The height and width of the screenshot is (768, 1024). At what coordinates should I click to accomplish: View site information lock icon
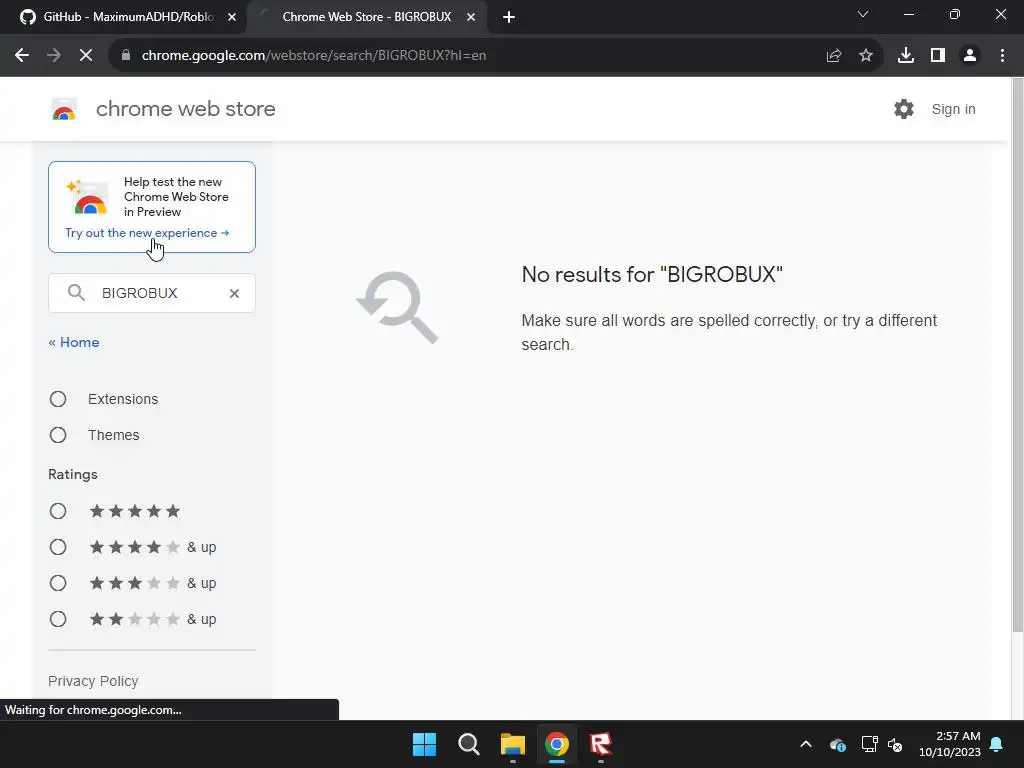[126, 56]
